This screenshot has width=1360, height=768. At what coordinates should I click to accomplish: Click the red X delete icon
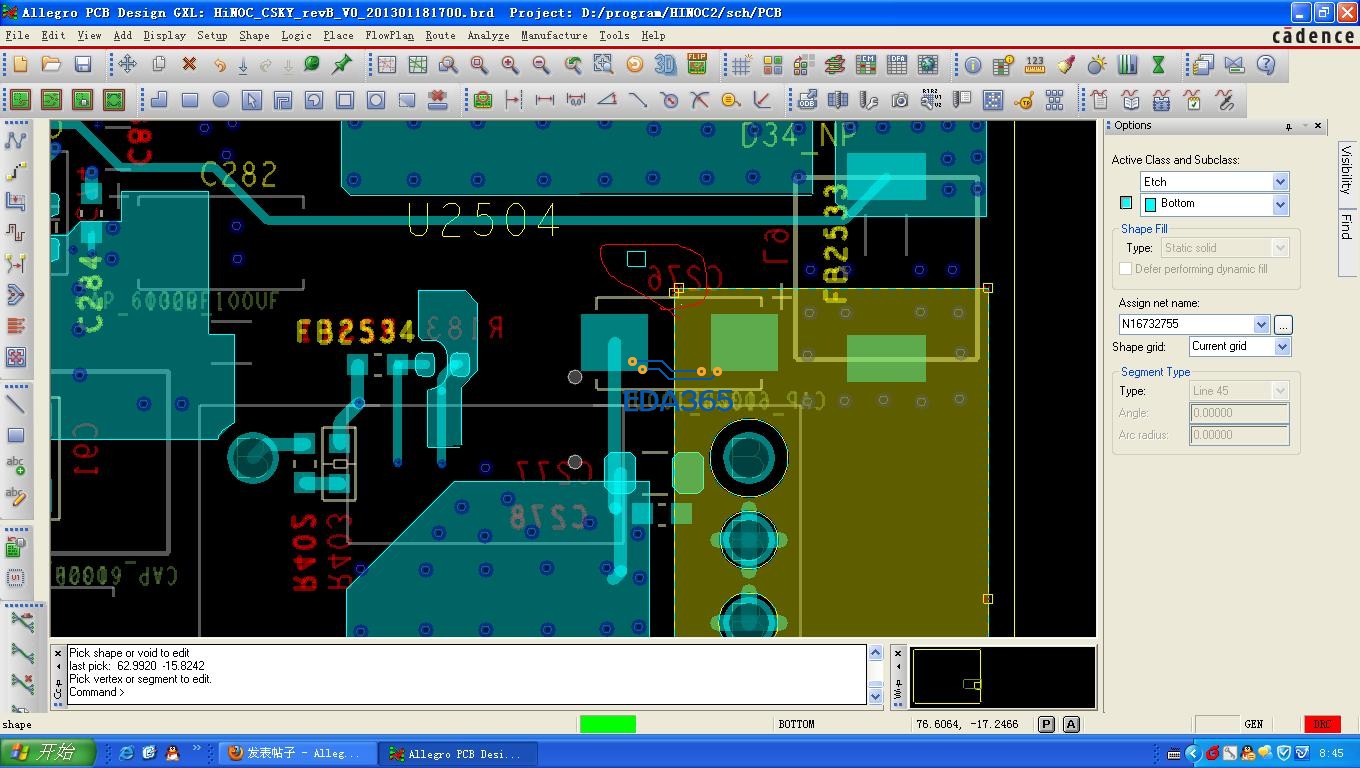[x=189, y=65]
